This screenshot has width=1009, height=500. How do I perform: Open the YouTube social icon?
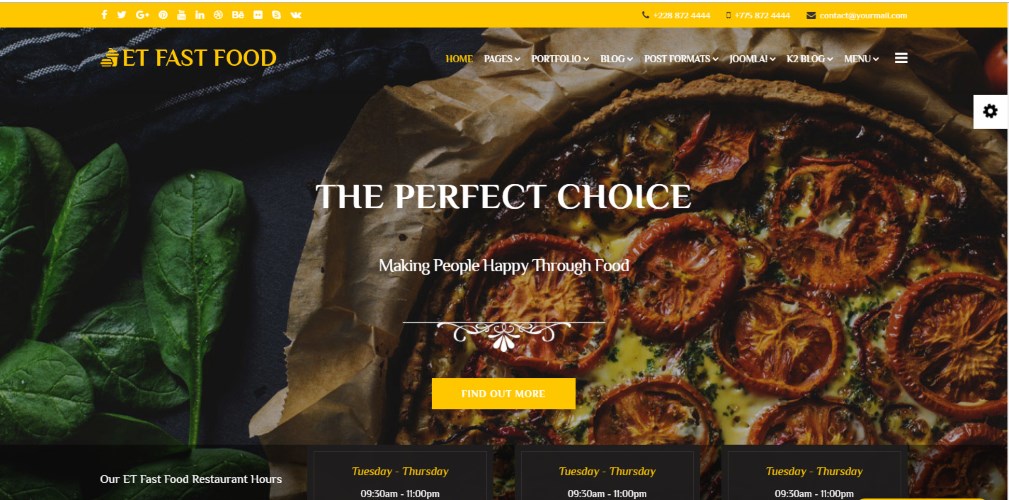click(181, 15)
